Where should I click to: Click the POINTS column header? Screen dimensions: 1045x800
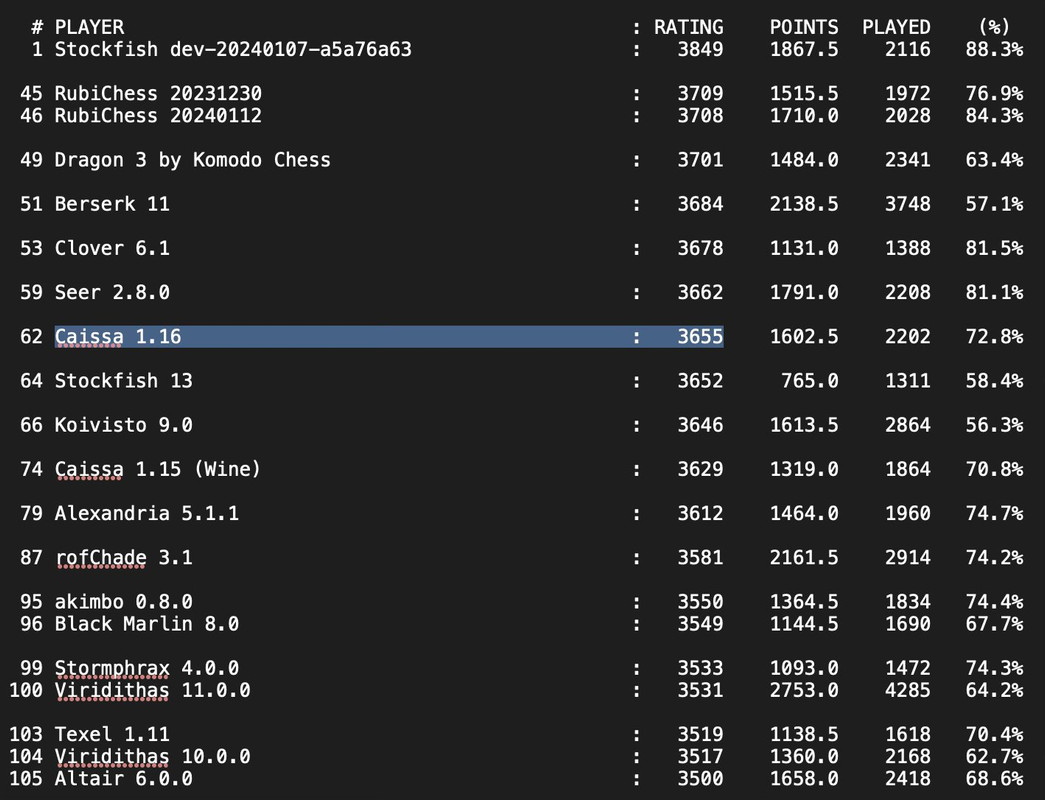804,27
